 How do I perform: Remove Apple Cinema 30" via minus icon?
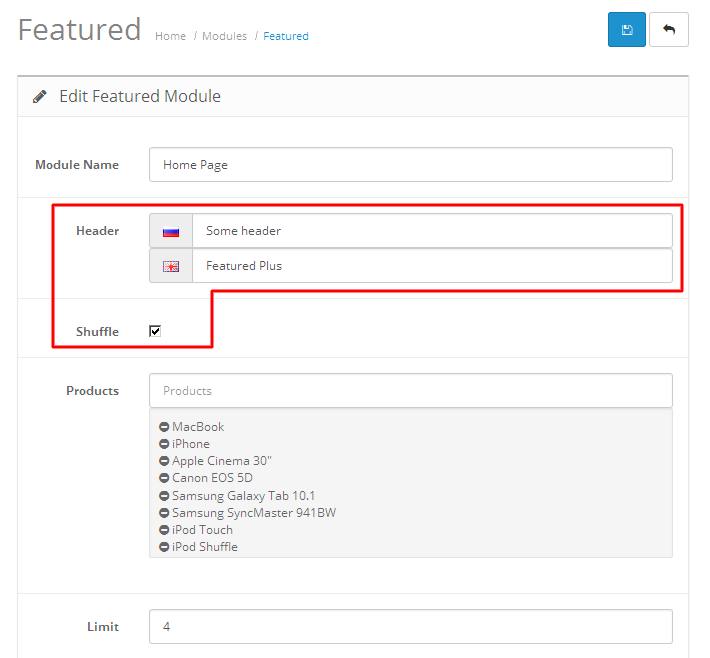pos(164,461)
